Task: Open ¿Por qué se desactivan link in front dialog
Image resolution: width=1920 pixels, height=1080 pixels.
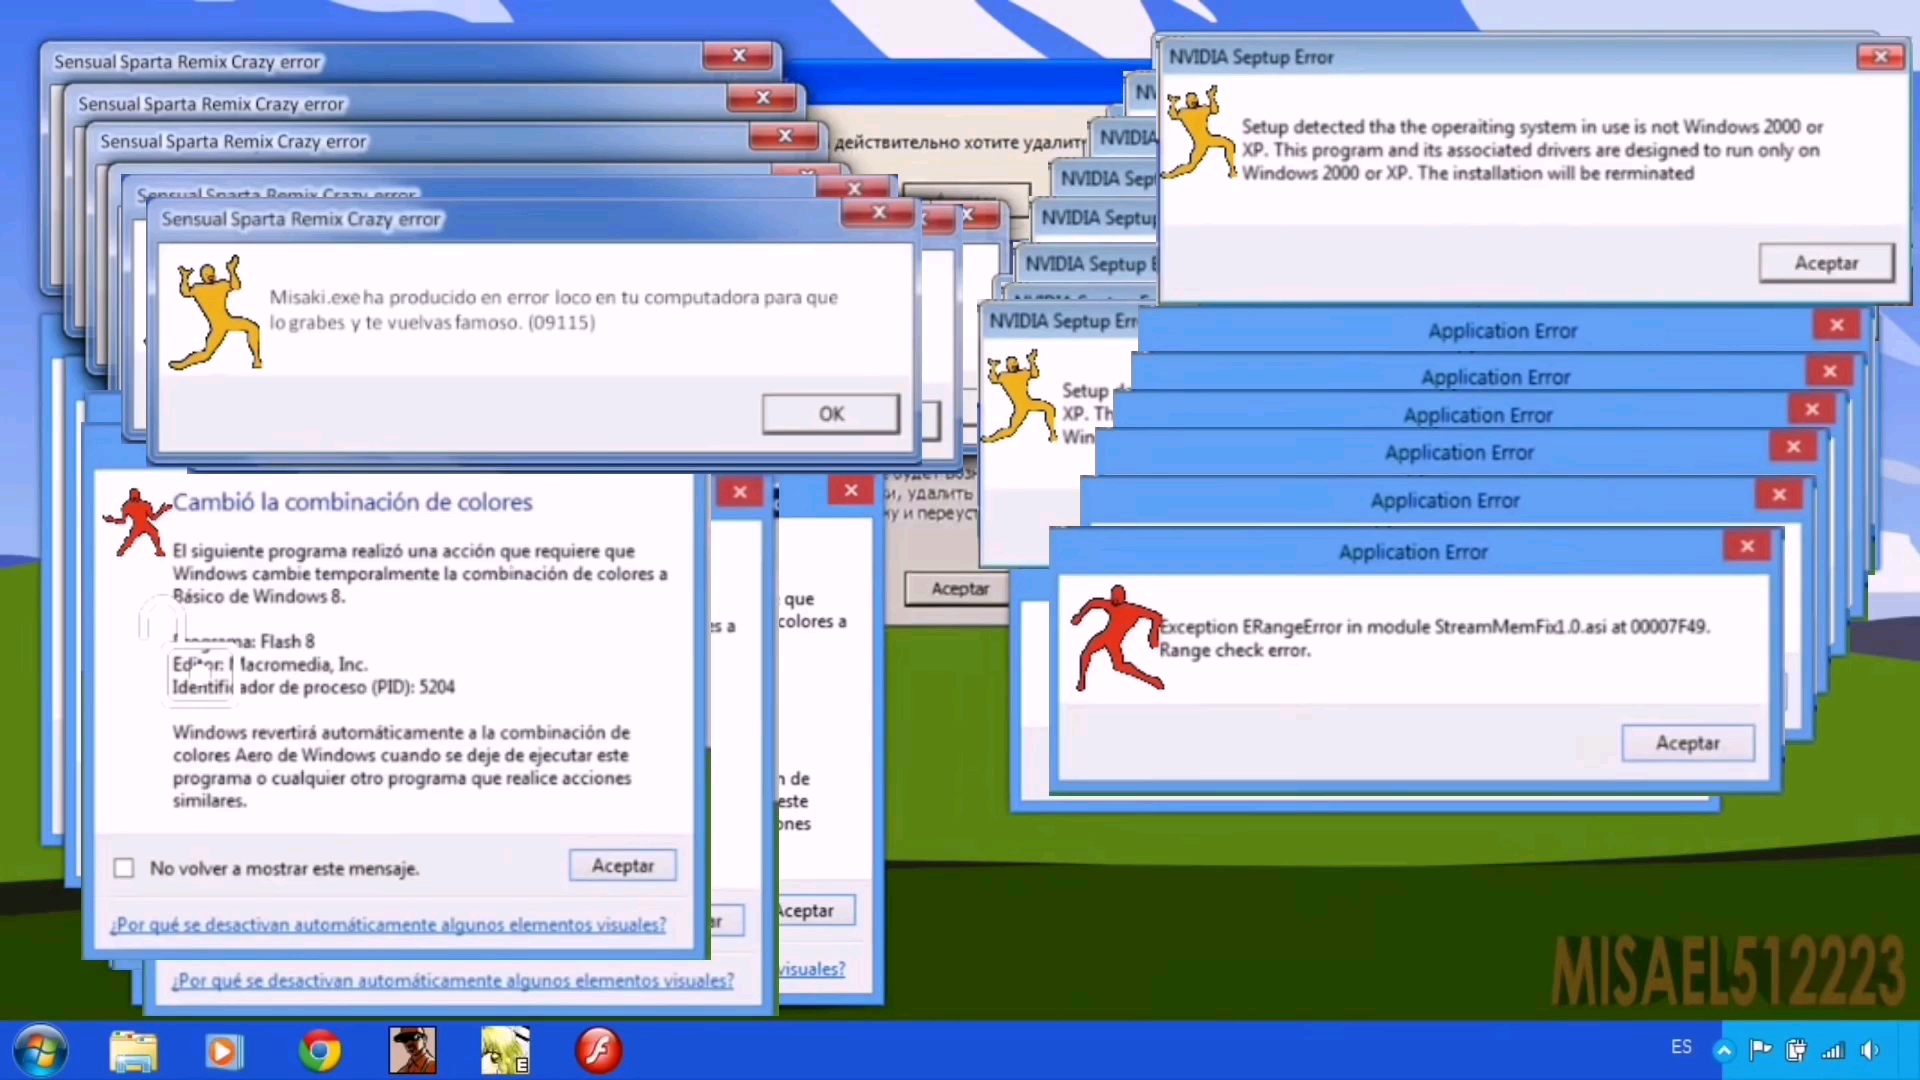Action: tap(388, 925)
